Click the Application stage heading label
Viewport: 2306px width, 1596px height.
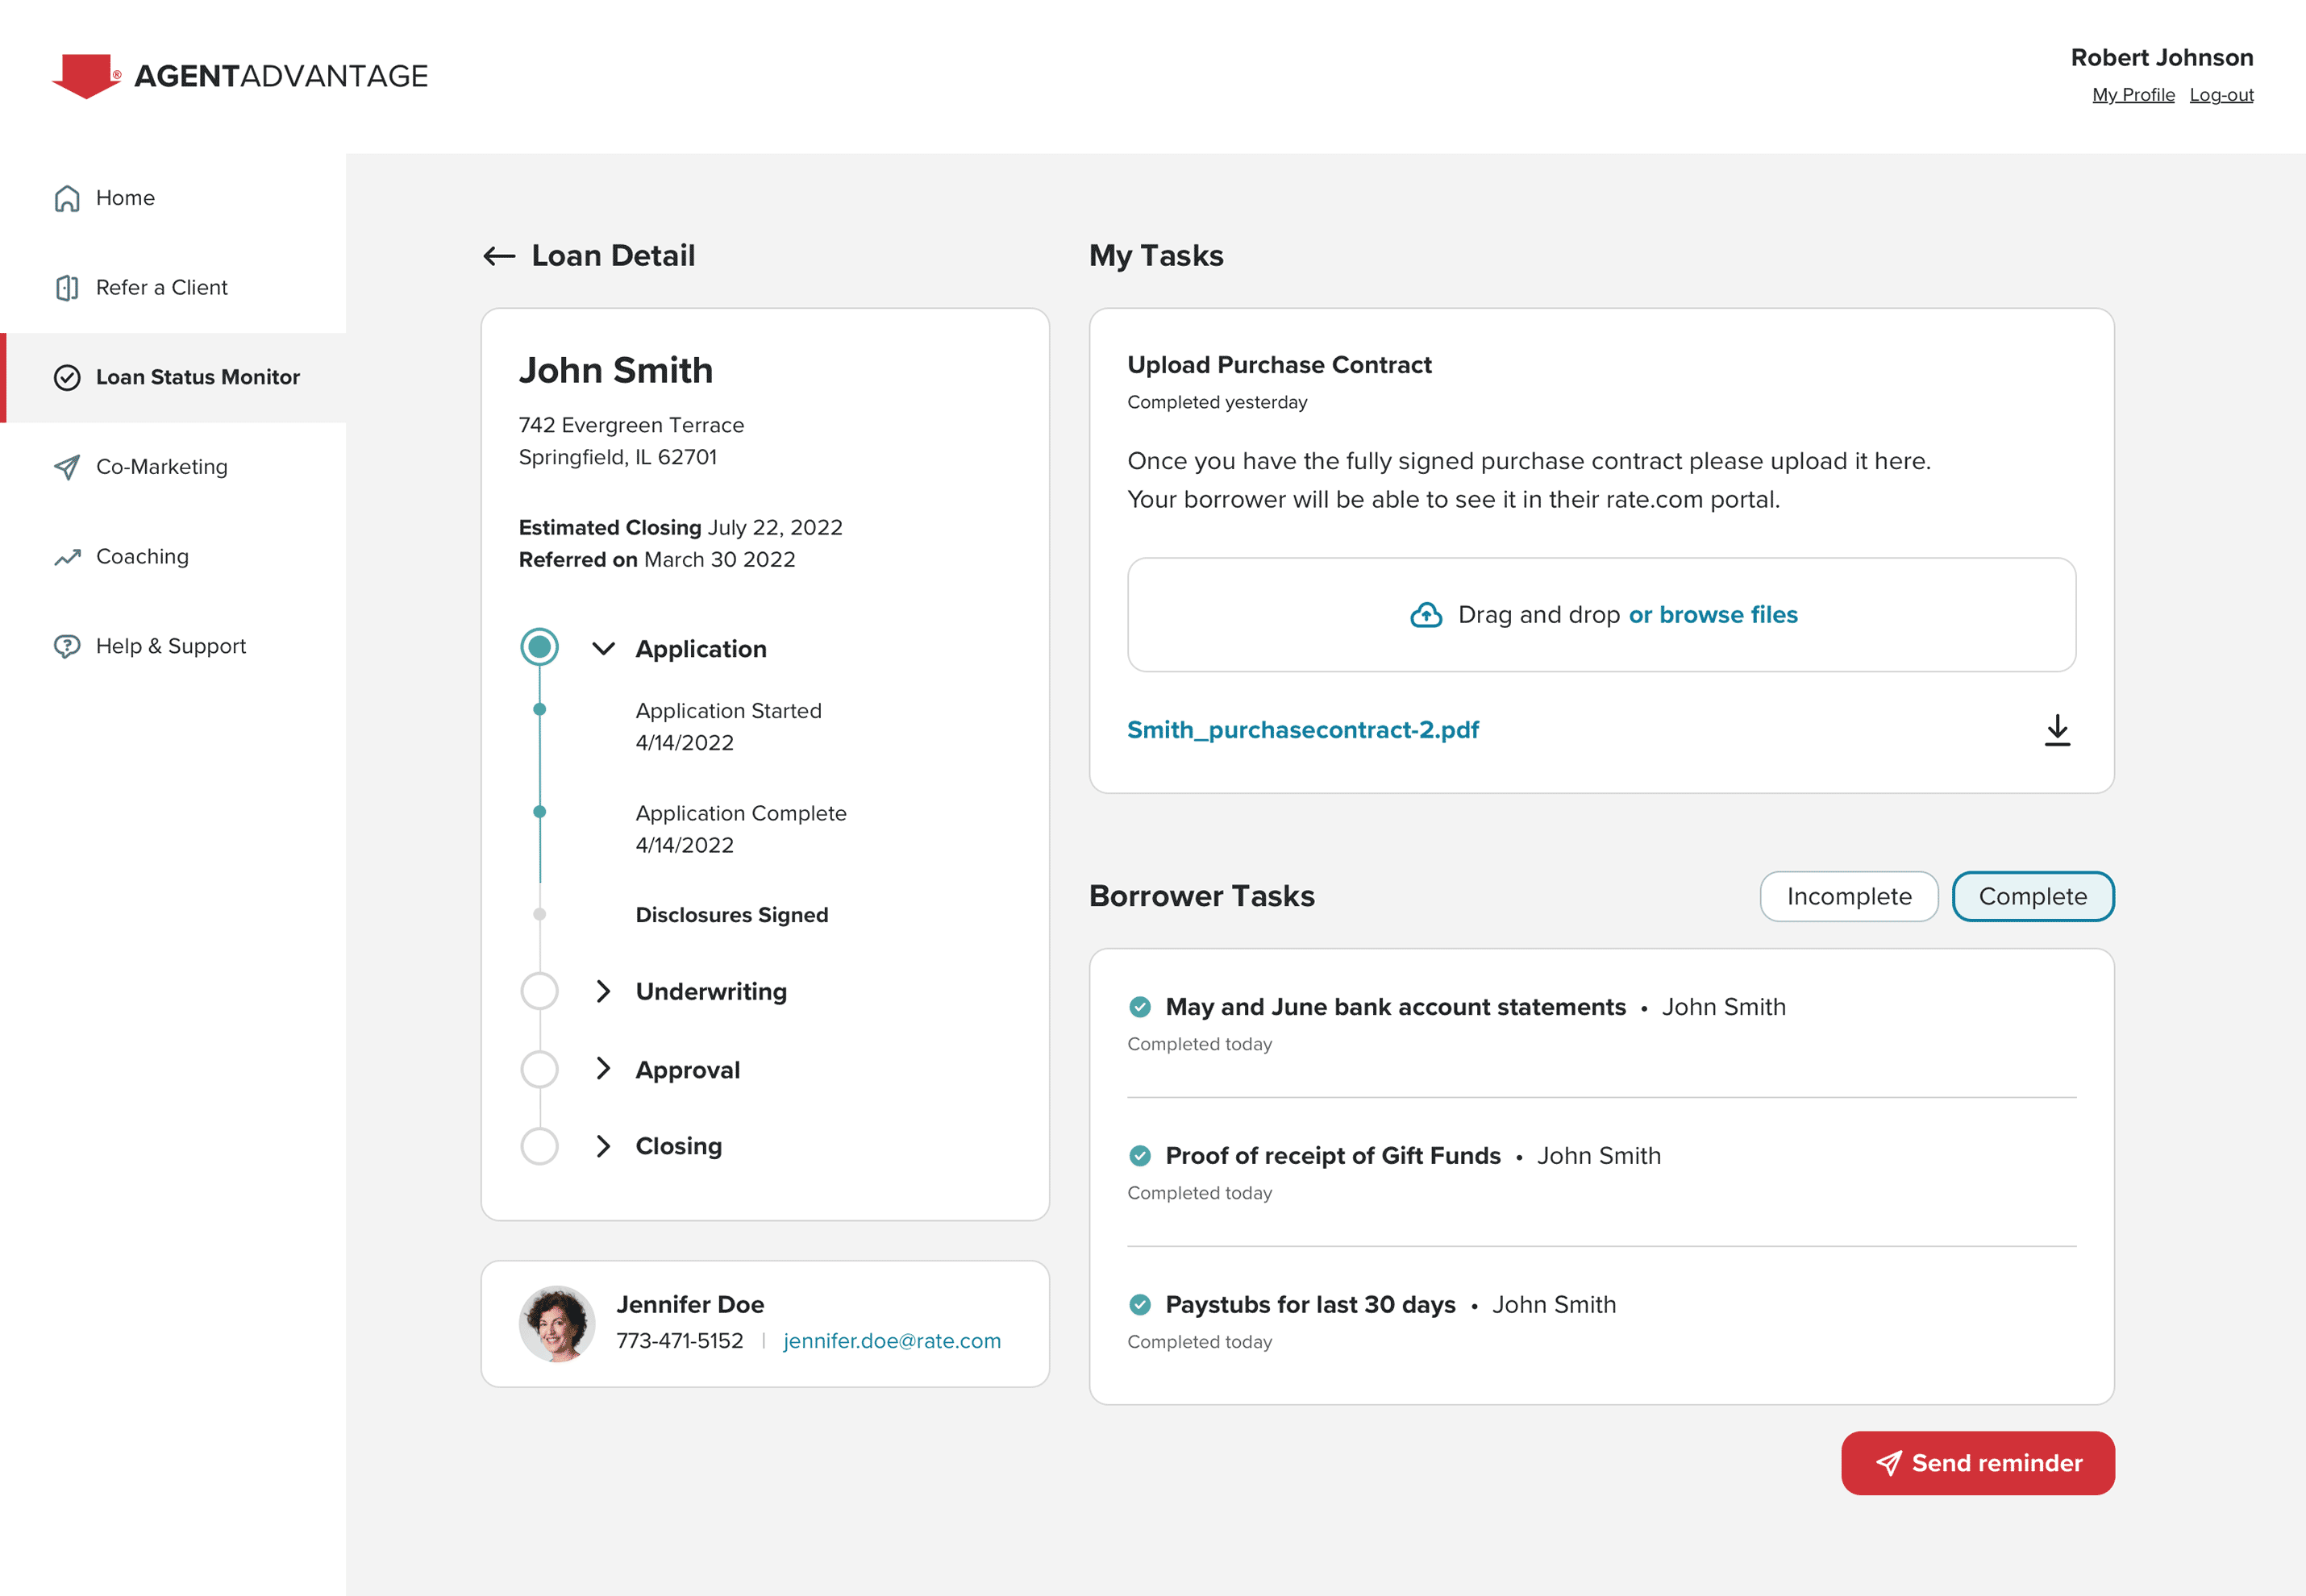(x=701, y=649)
